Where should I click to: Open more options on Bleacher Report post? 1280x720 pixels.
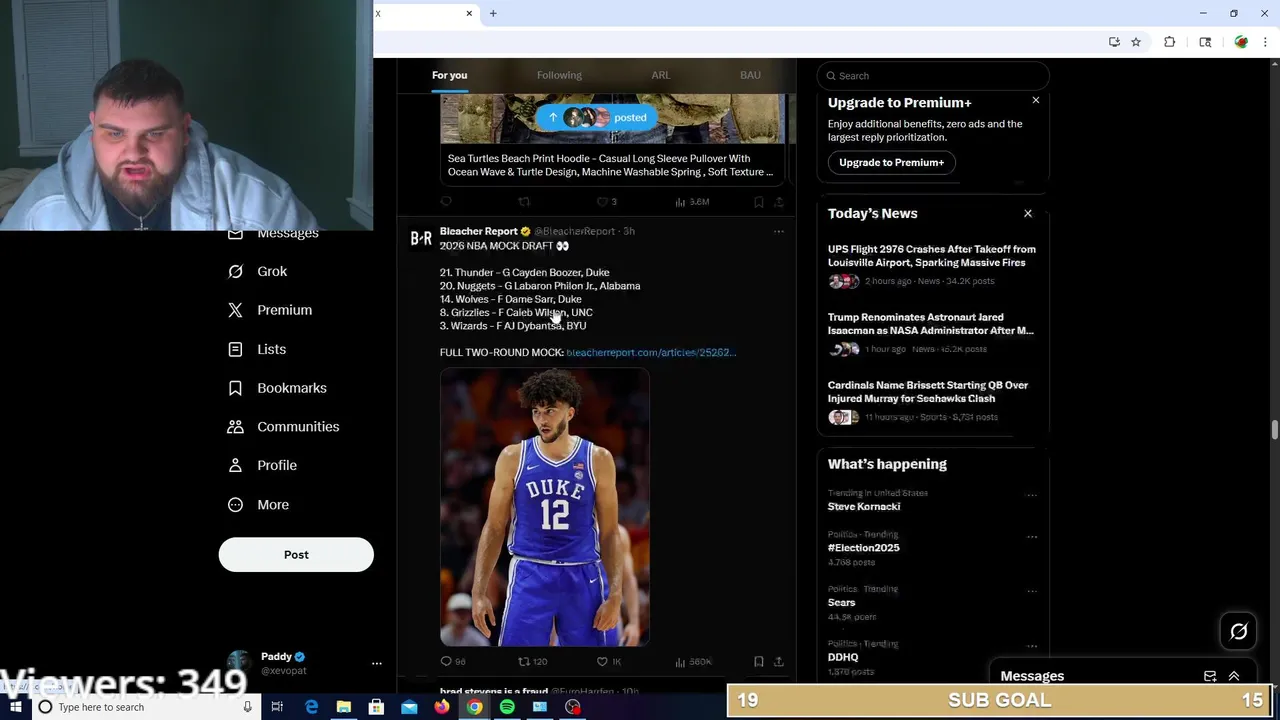pos(778,231)
